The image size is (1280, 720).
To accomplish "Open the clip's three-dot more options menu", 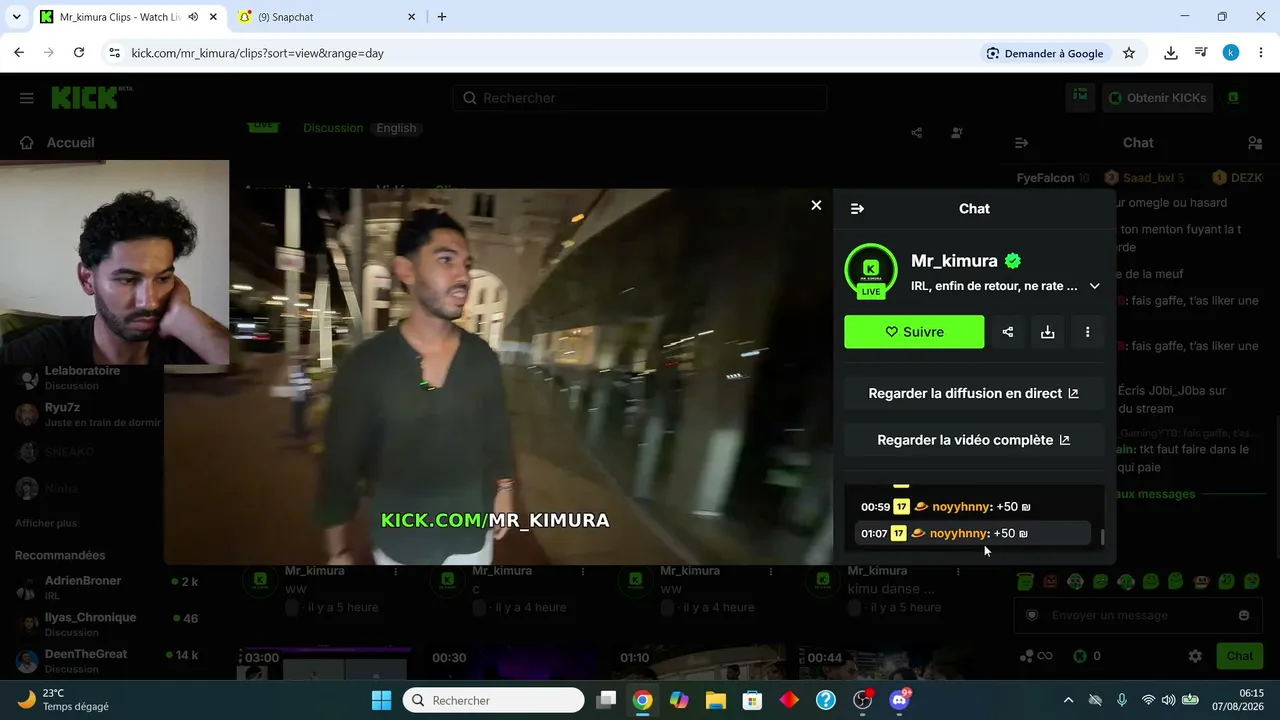I will pos(1088,332).
